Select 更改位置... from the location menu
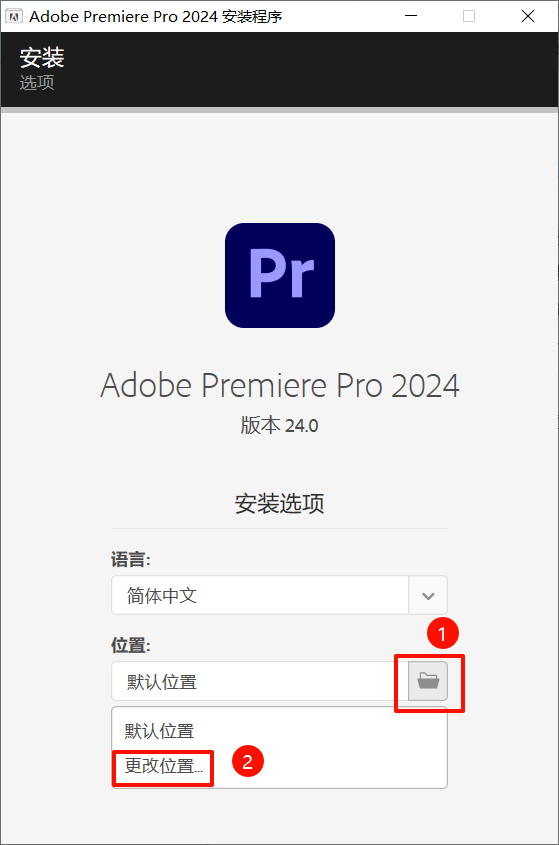559x845 pixels. pyautogui.click(x=164, y=766)
